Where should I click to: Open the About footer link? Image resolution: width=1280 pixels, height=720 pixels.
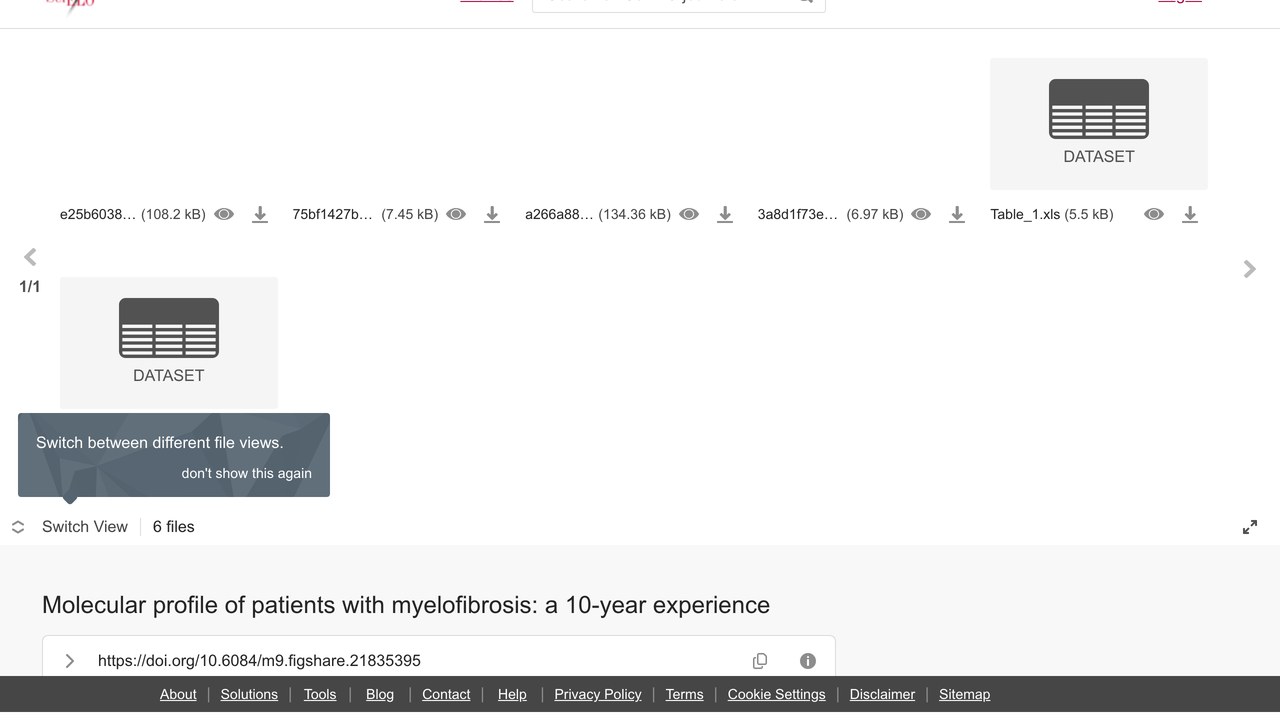click(x=178, y=694)
